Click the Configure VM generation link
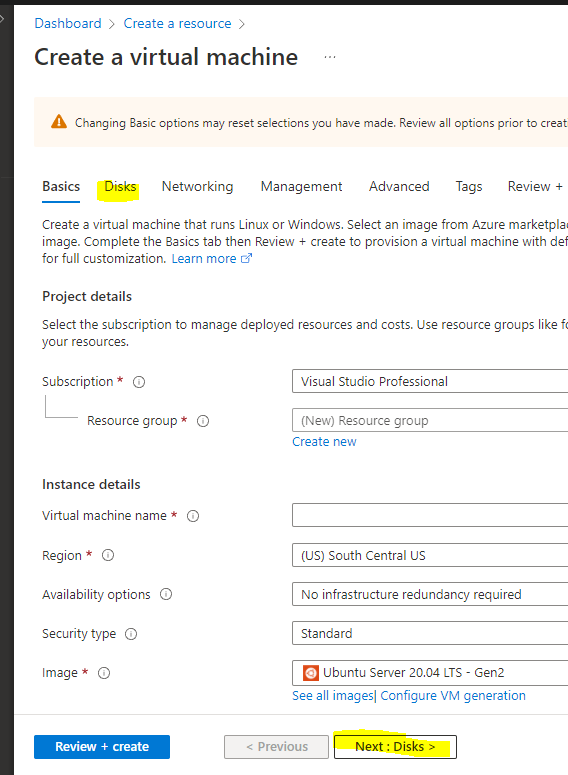 coord(453,696)
